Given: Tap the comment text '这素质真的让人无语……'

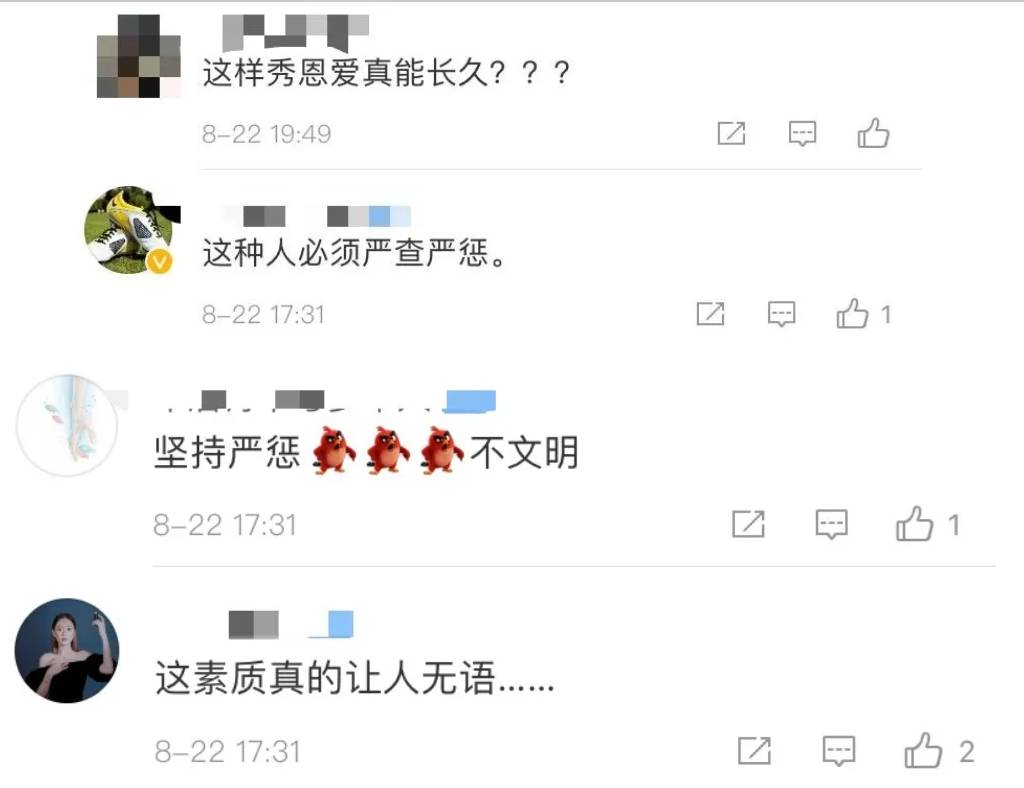Looking at the screenshot, I should point(355,677).
